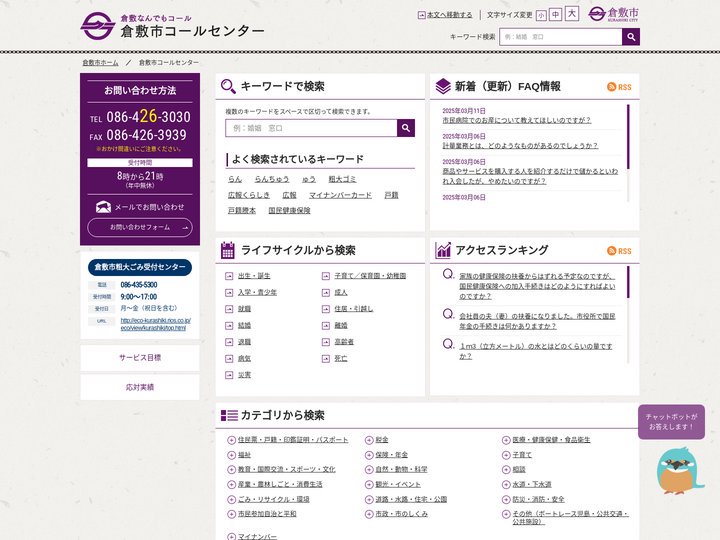
Task: Open category 住民票・戸籍・印鑑証明・パスポート
Action: [x=292, y=440]
